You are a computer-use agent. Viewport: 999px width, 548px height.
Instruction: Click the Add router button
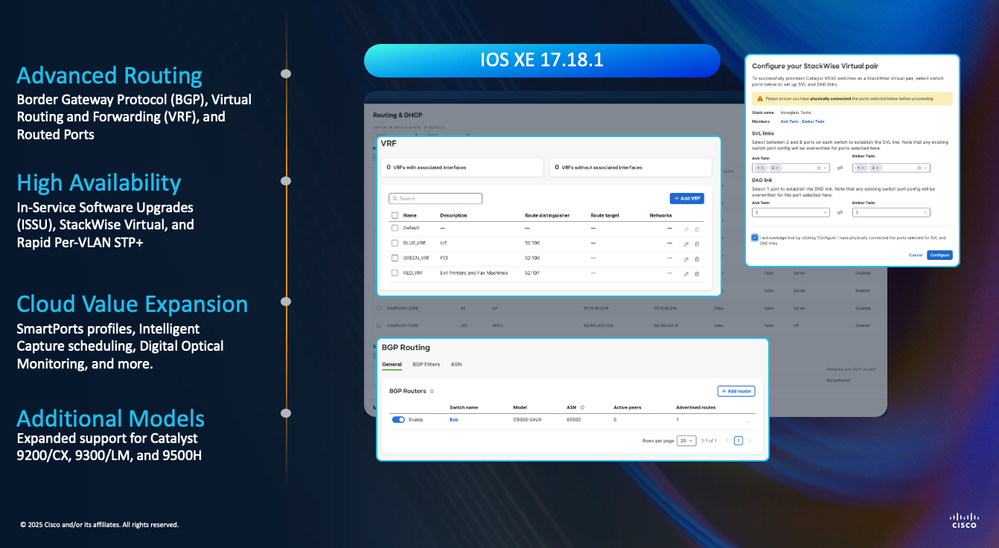[x=736, y=391]
